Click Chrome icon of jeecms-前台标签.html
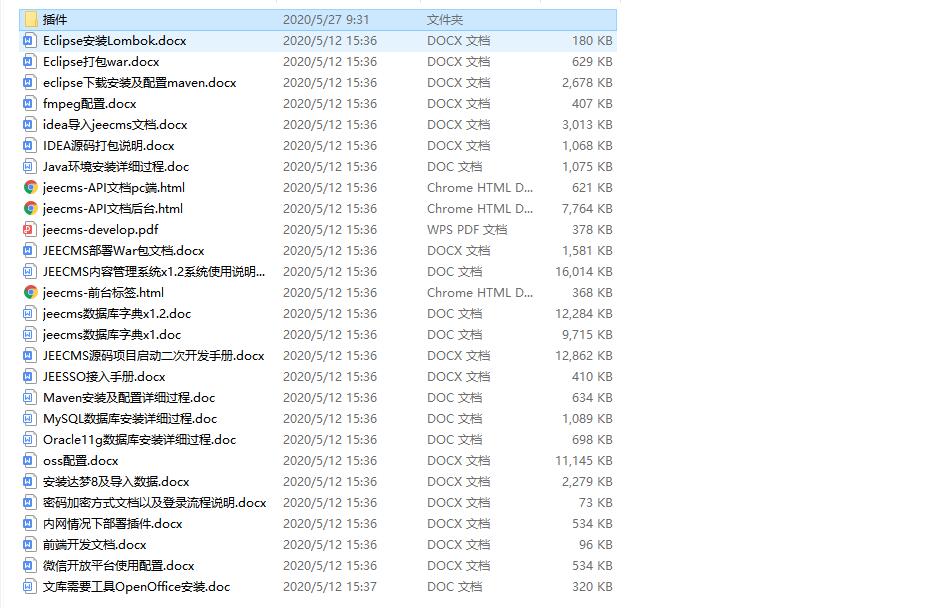Screen dimensions: 947x608 click(x=30, y=293)
